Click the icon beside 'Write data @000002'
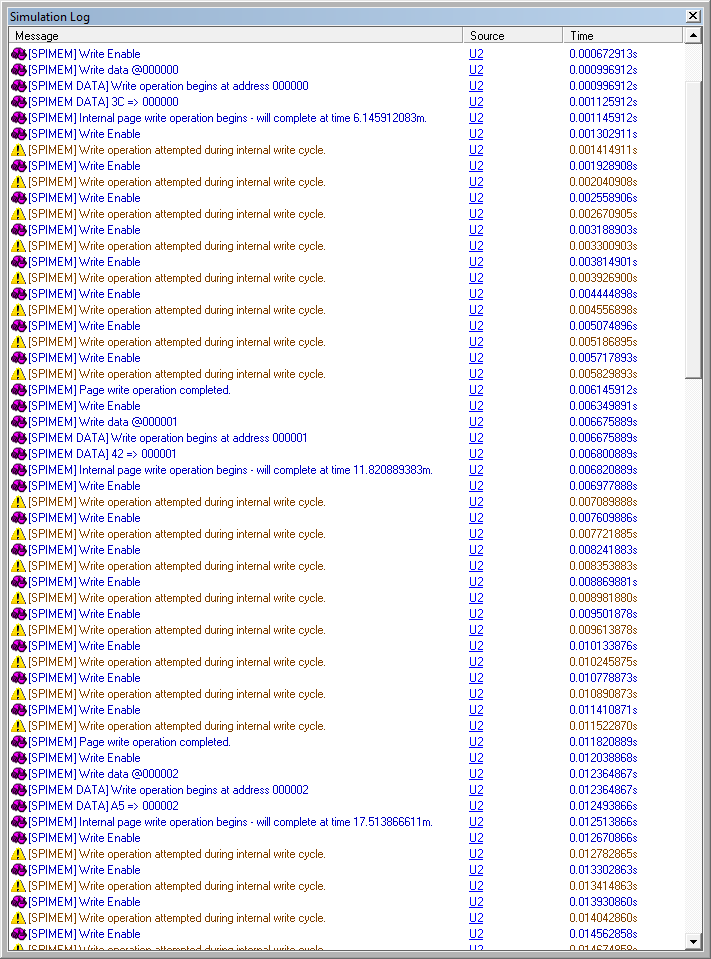711x959 pixels. [18, 774]
